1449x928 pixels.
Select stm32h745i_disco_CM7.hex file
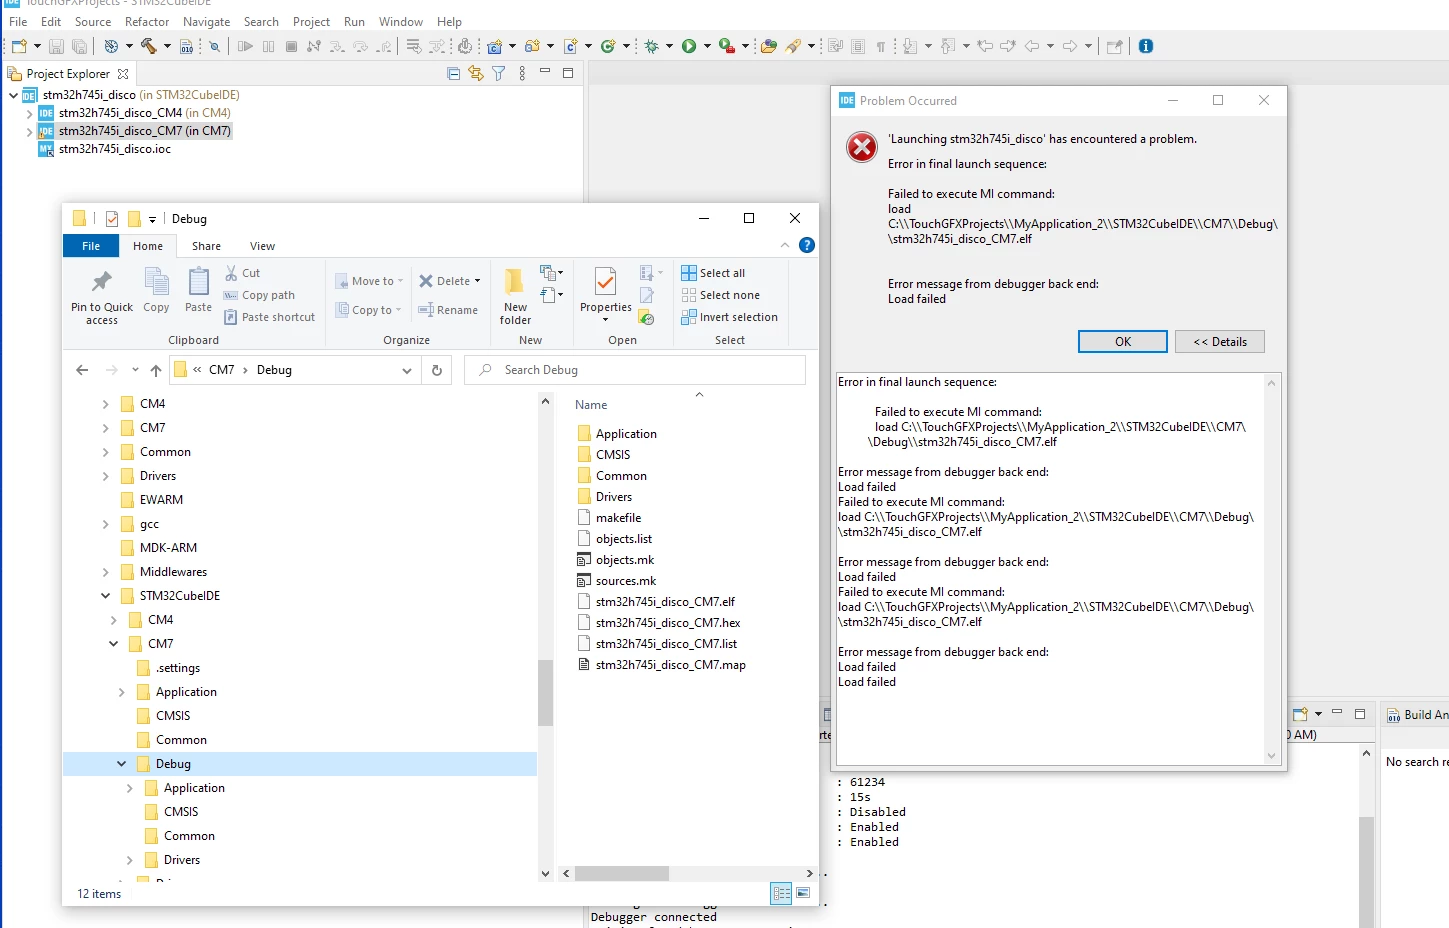[x=668, y=623]
